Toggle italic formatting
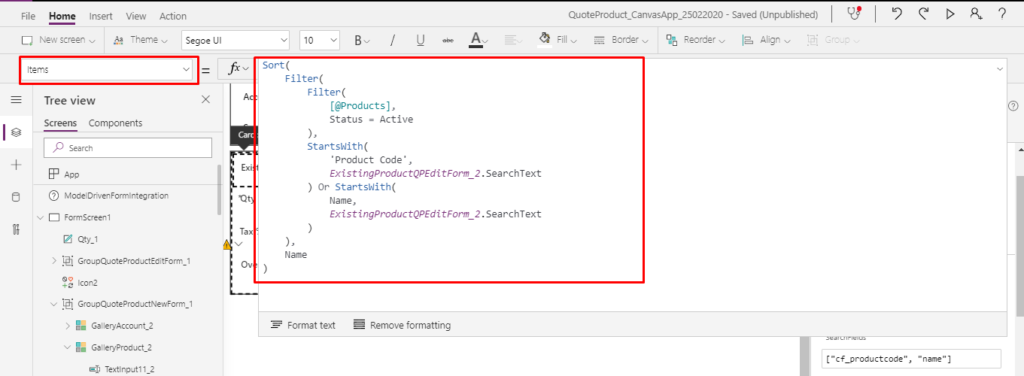Image resolution: width=1024 pixels, height=376 pixels. tap(392, 40)
